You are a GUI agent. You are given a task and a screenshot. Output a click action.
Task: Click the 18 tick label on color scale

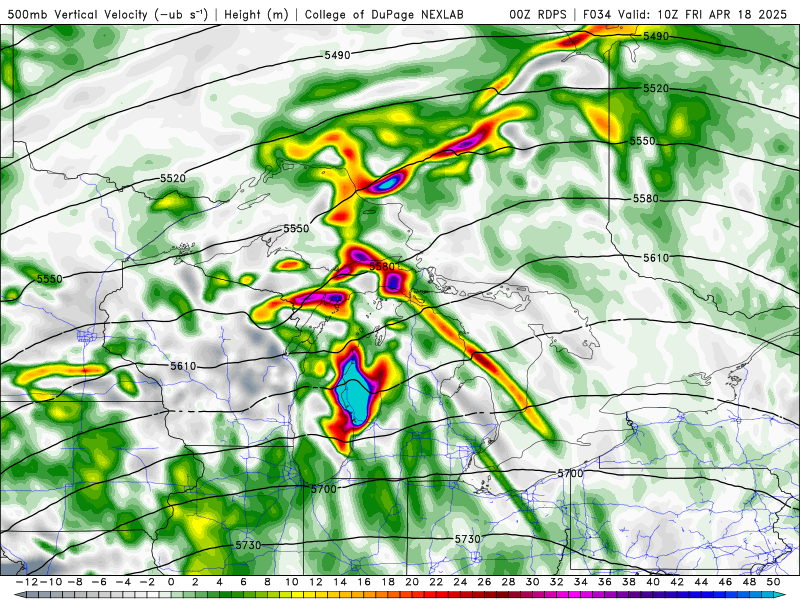coord(388,582)
